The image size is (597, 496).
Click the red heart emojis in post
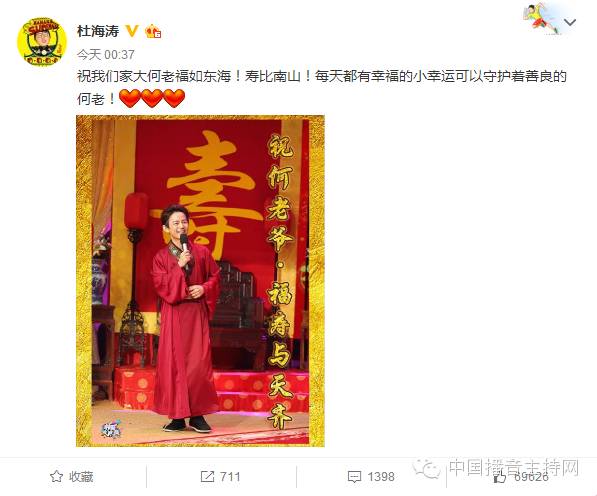152,99
